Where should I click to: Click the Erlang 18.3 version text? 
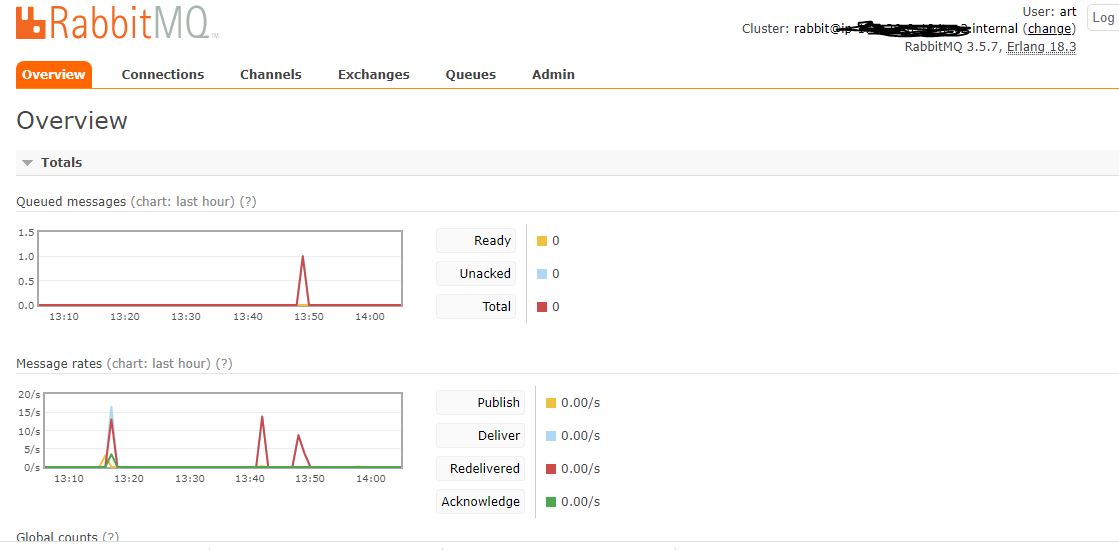point(1041,47)
